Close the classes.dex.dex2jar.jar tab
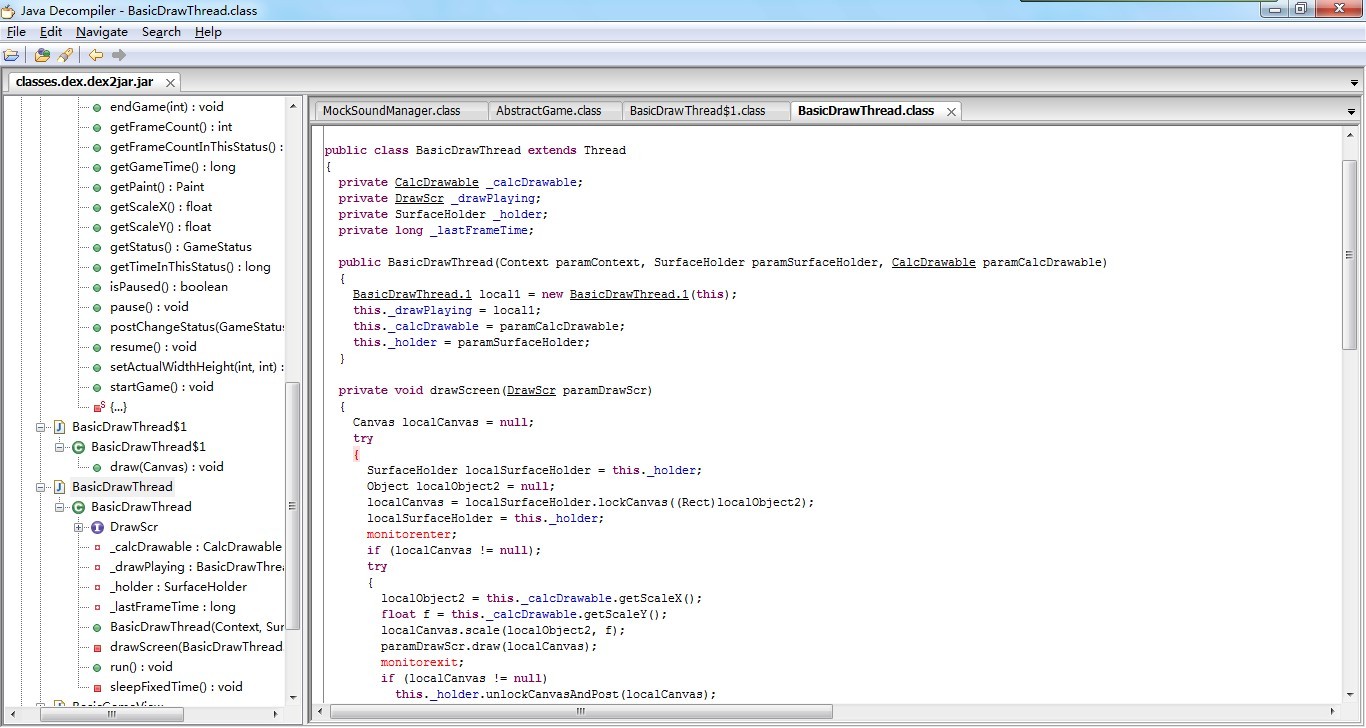Screen dimensions: 1366x728 pos(170,83)
